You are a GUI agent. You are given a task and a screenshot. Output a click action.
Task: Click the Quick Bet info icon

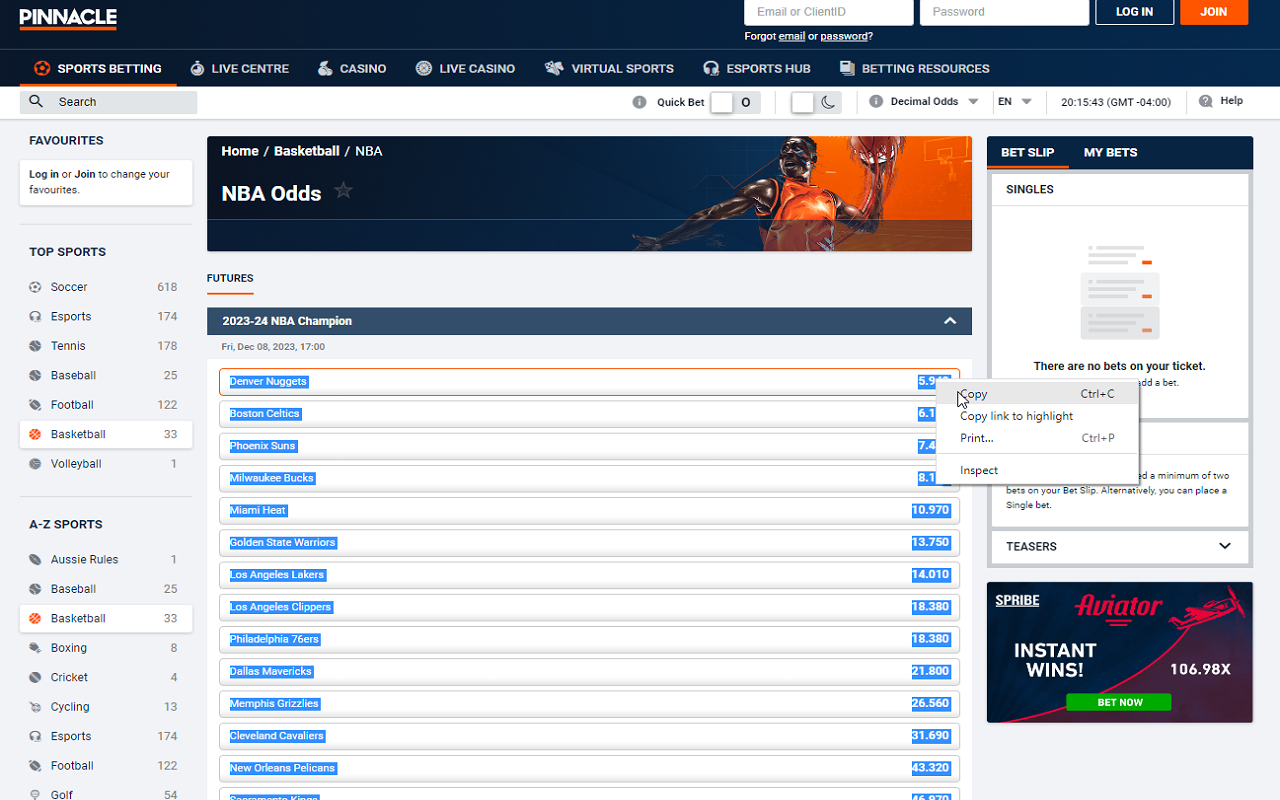(640, 102)
